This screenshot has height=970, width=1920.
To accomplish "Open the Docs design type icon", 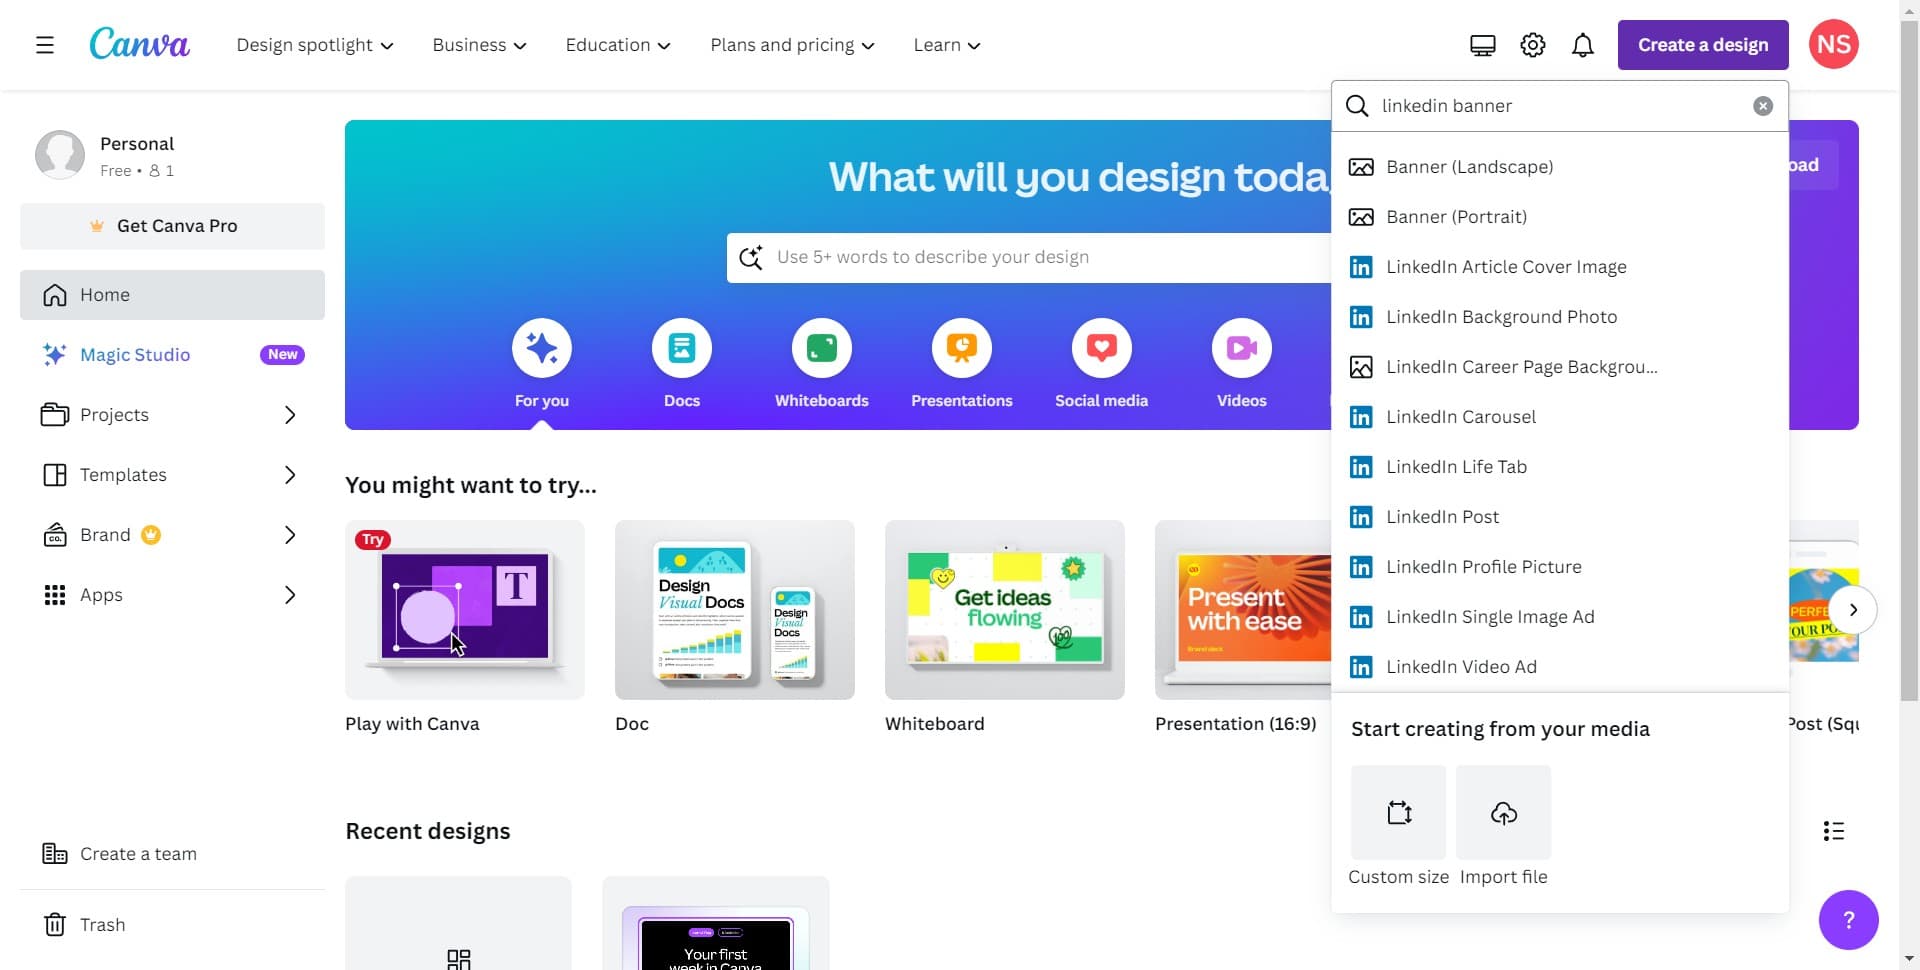I will [681, 348].
